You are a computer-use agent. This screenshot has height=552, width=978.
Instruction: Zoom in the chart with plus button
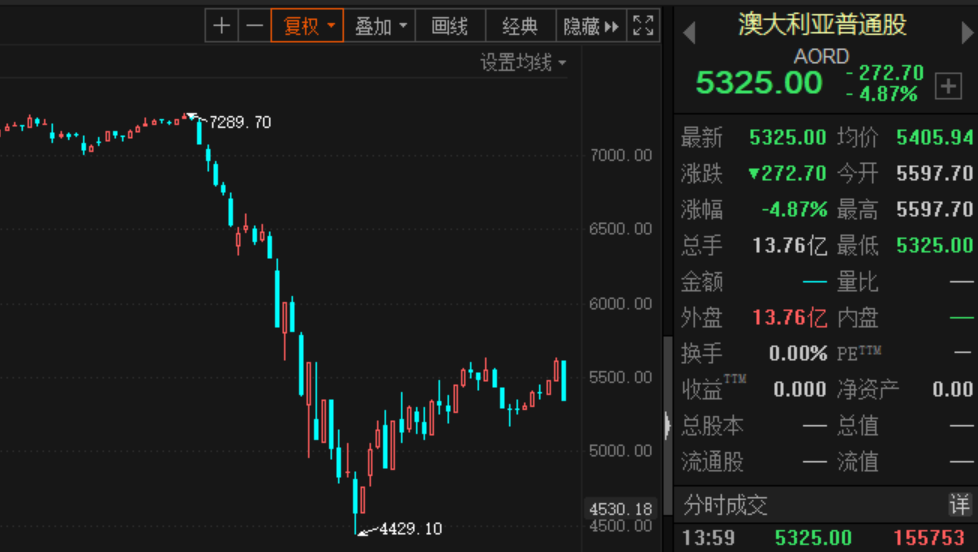tap(222, 26)
